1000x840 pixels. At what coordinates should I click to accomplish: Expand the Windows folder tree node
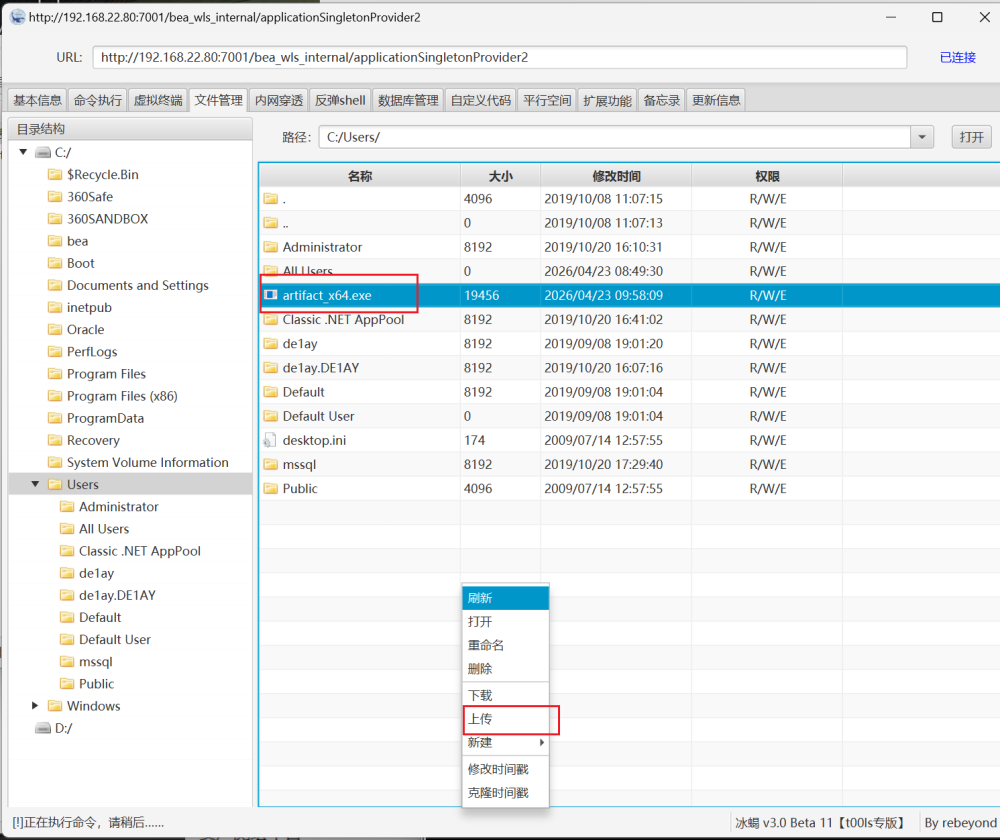click(36, 706)
